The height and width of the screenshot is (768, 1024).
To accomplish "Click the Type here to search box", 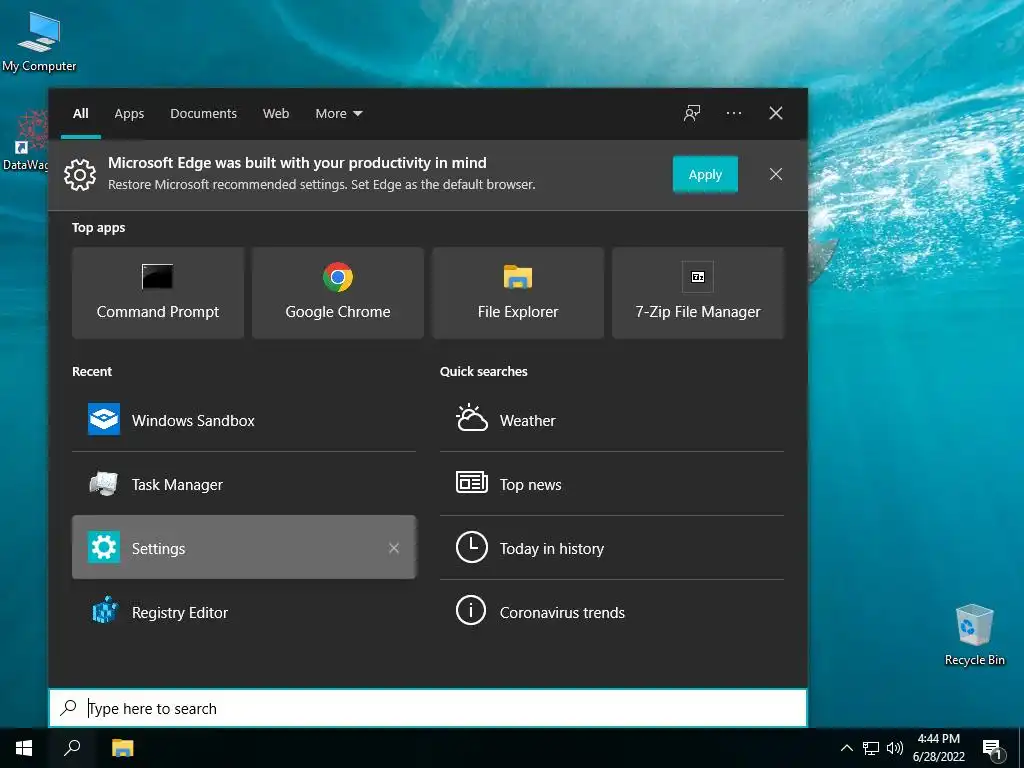I will 428,708.
